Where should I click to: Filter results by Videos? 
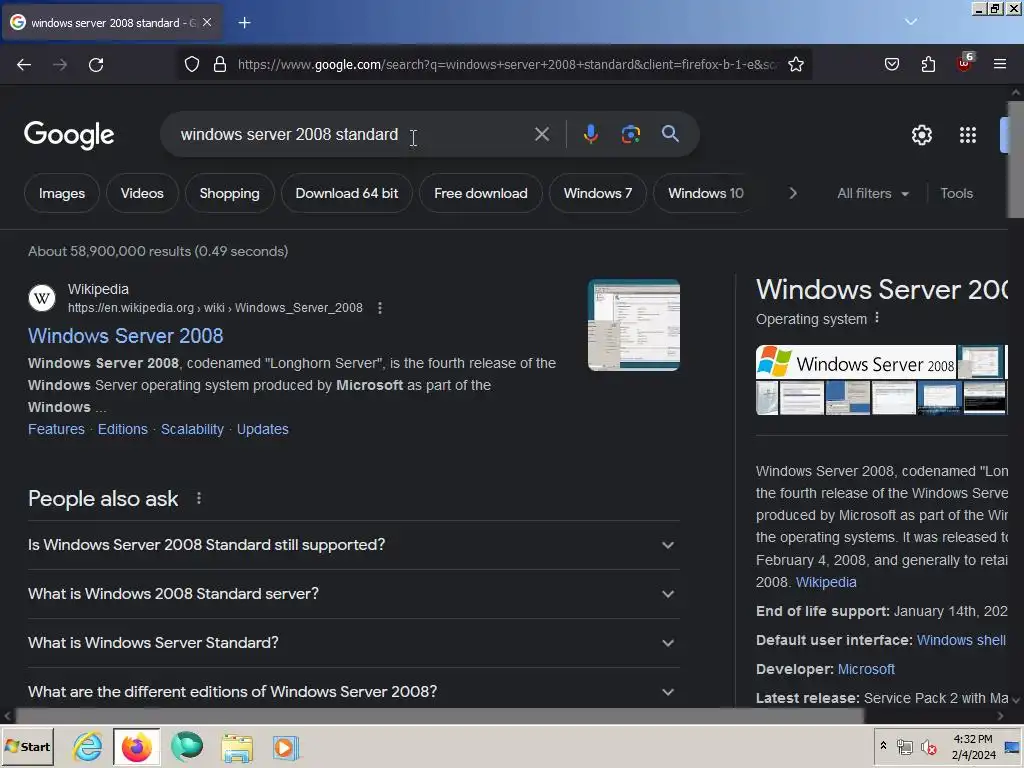[142, 193]
